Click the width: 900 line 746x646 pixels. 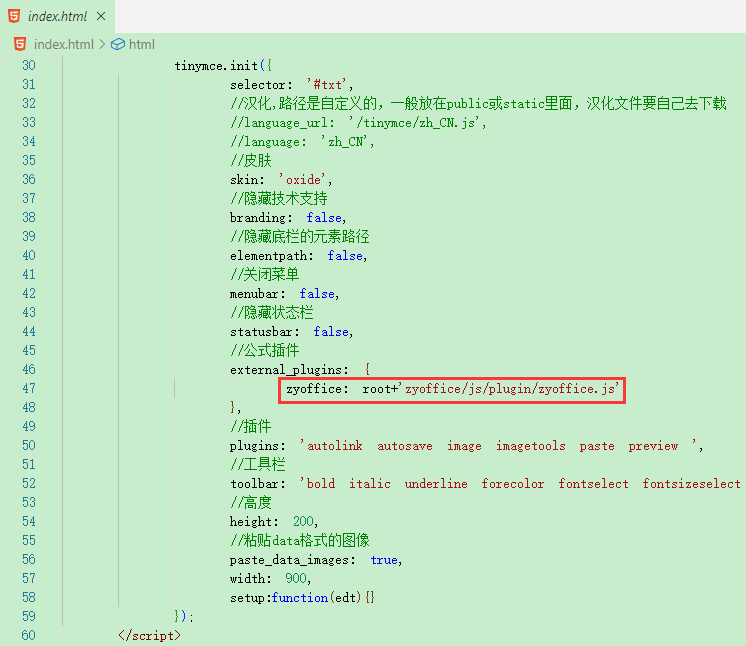[x=270, y=579]
